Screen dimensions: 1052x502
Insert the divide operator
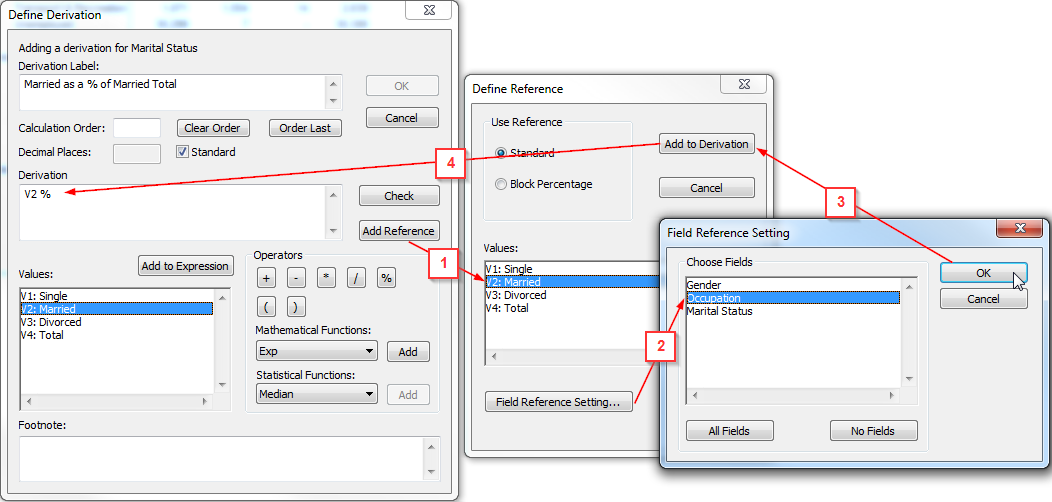point(356,278)
